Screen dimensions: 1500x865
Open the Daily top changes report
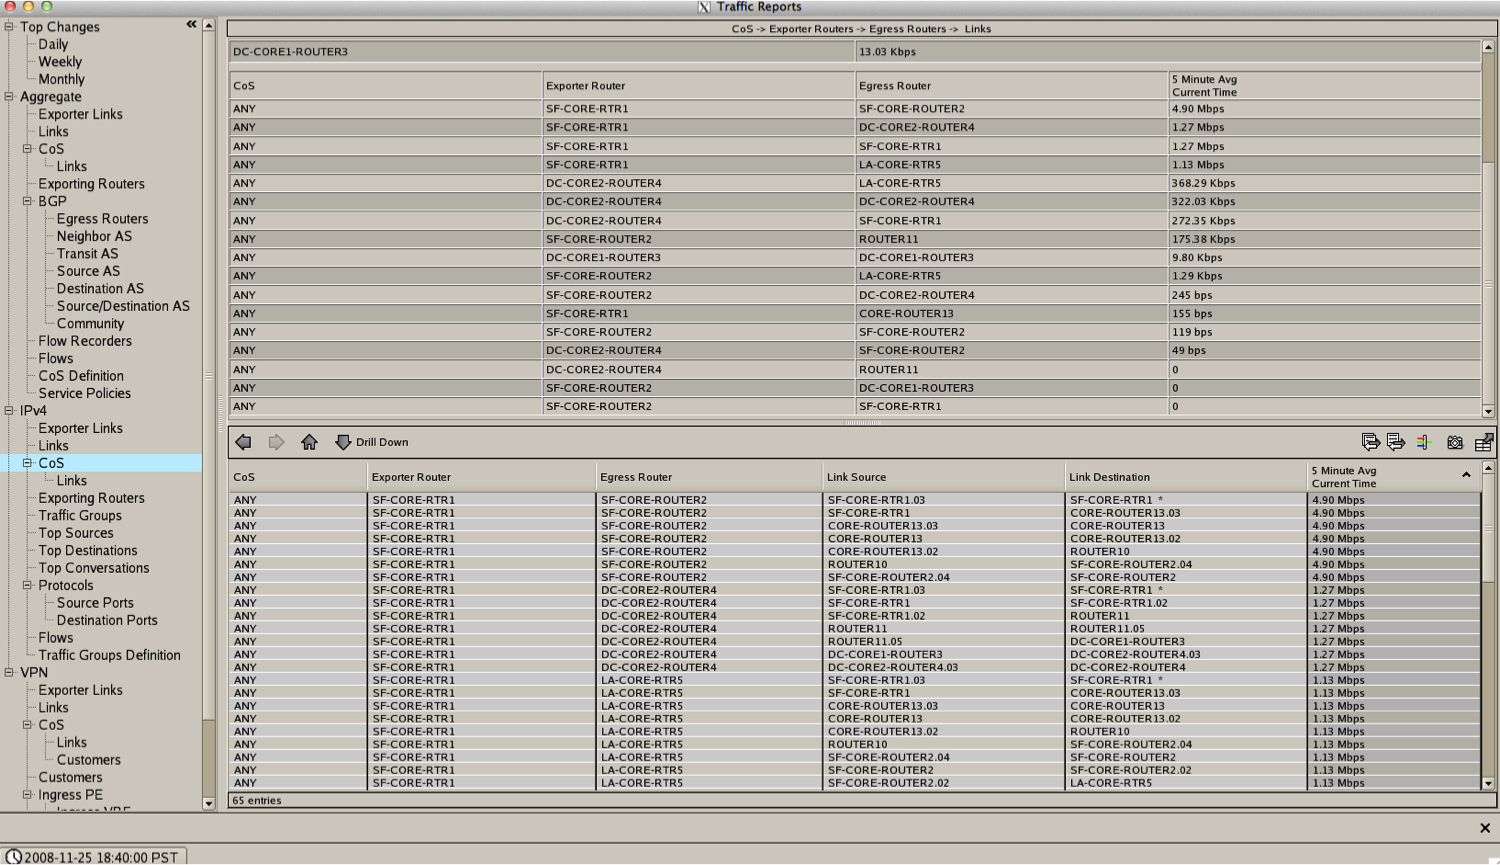(x=53, y=44)
